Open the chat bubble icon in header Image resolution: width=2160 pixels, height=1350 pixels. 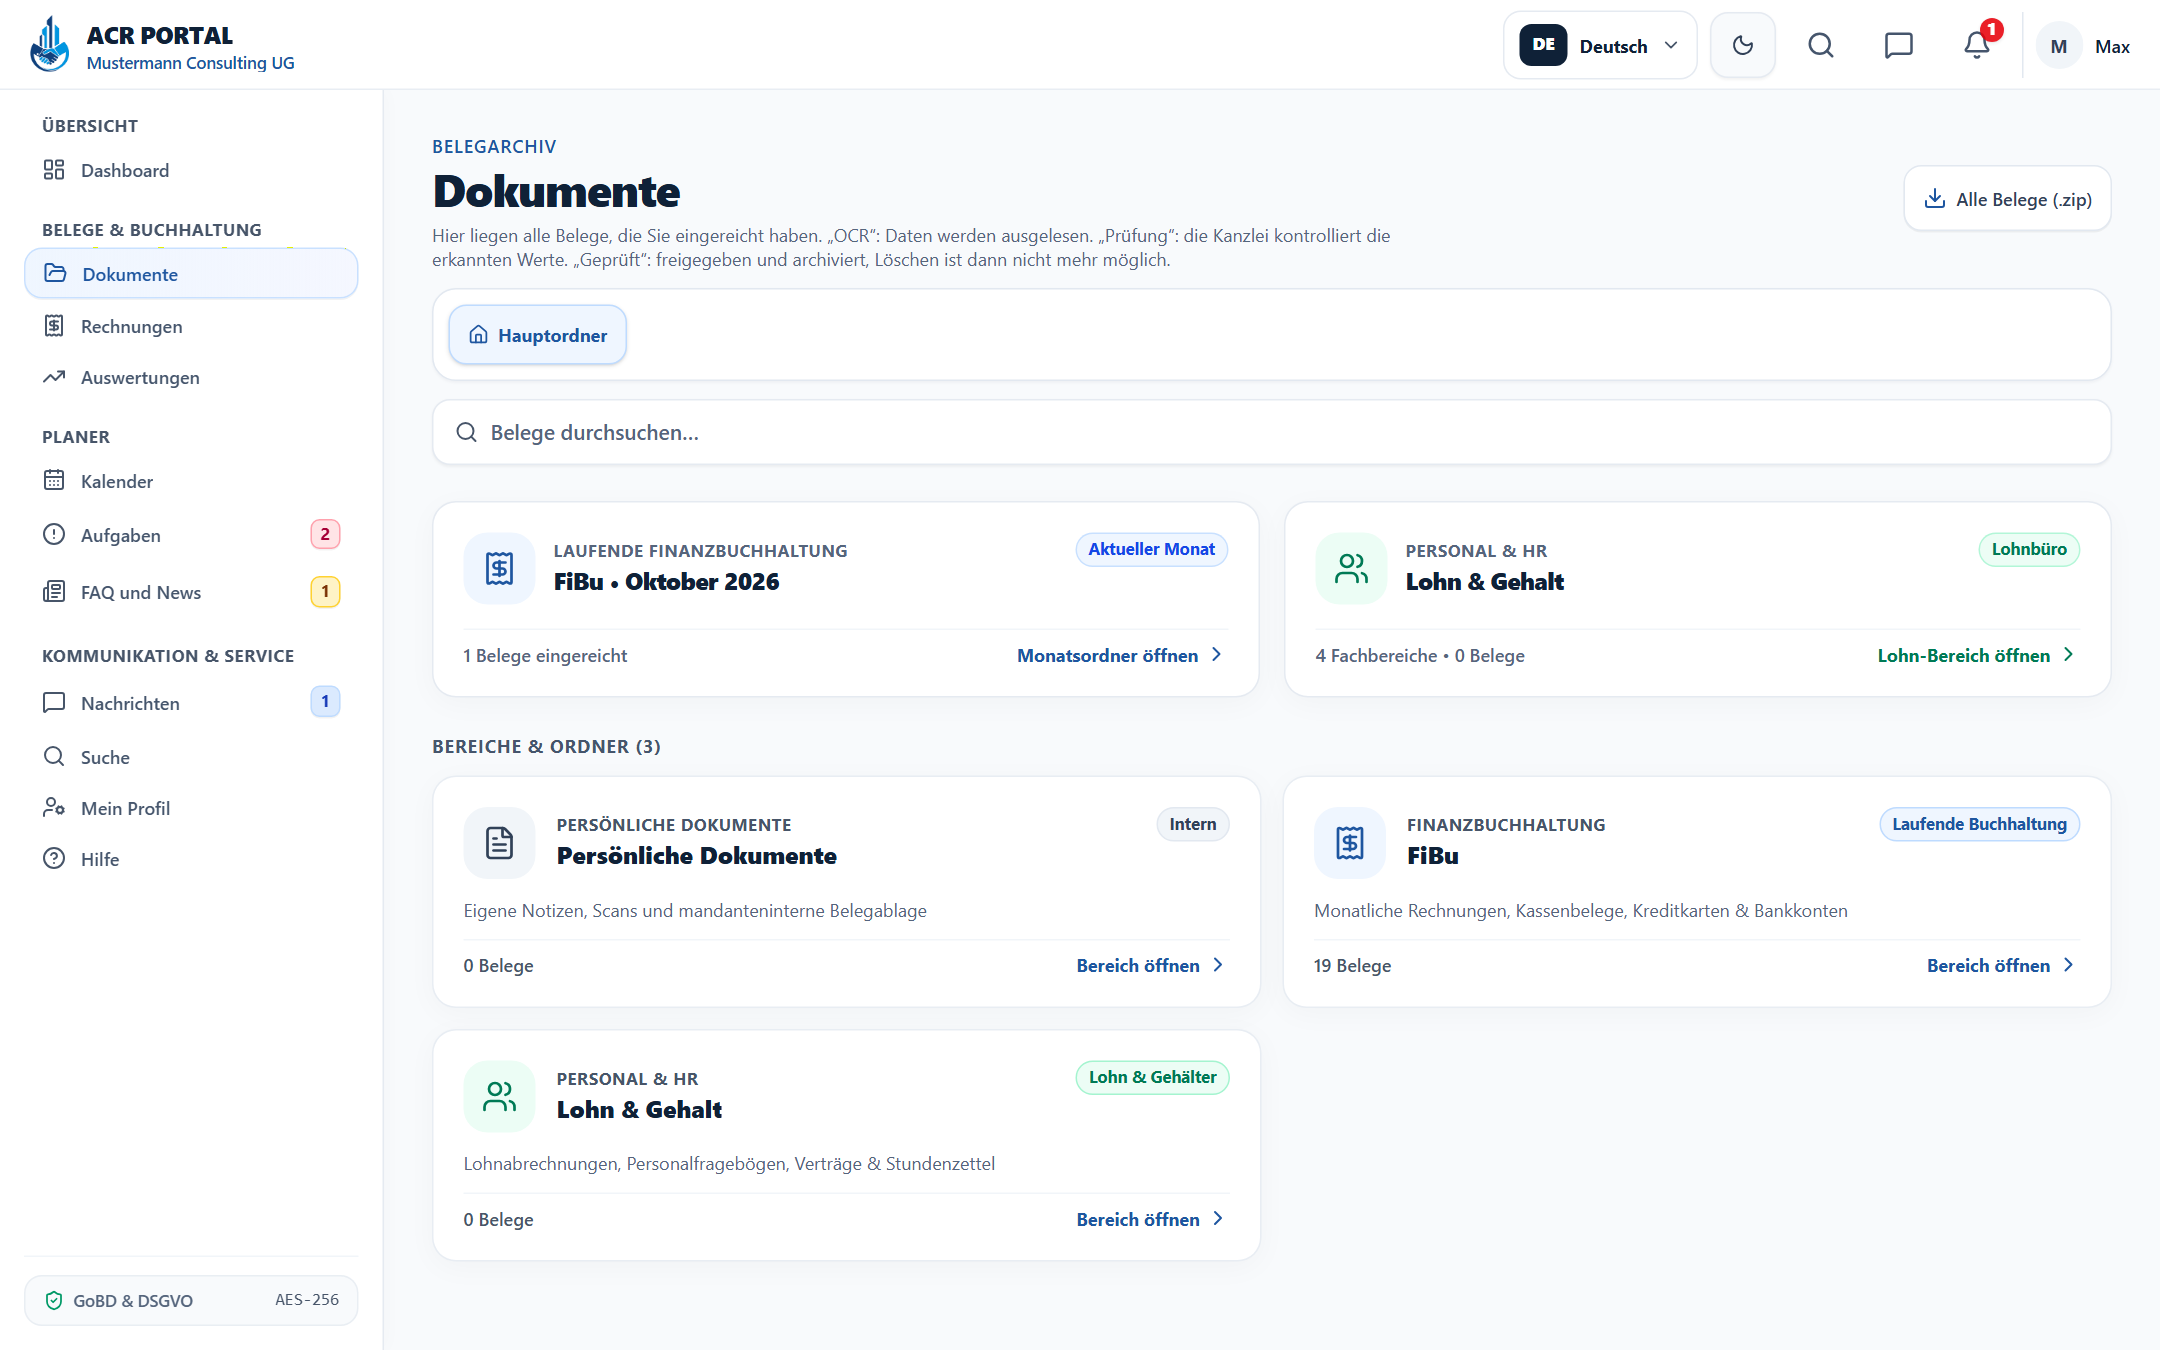(x=1898, y=45)
